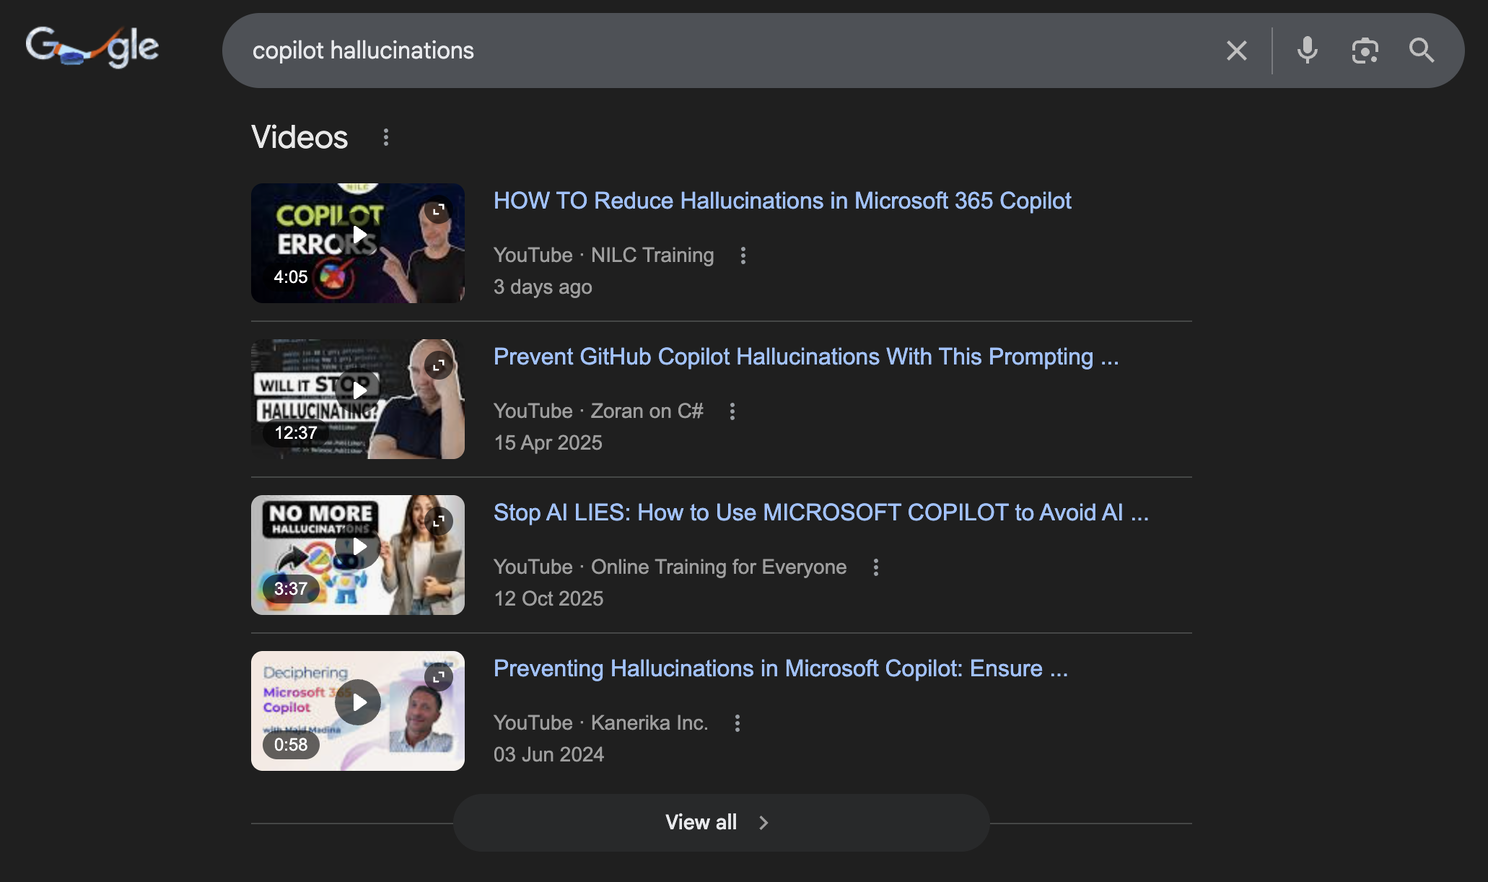Click the YouTube · NILC Training source text

point(604,255)
